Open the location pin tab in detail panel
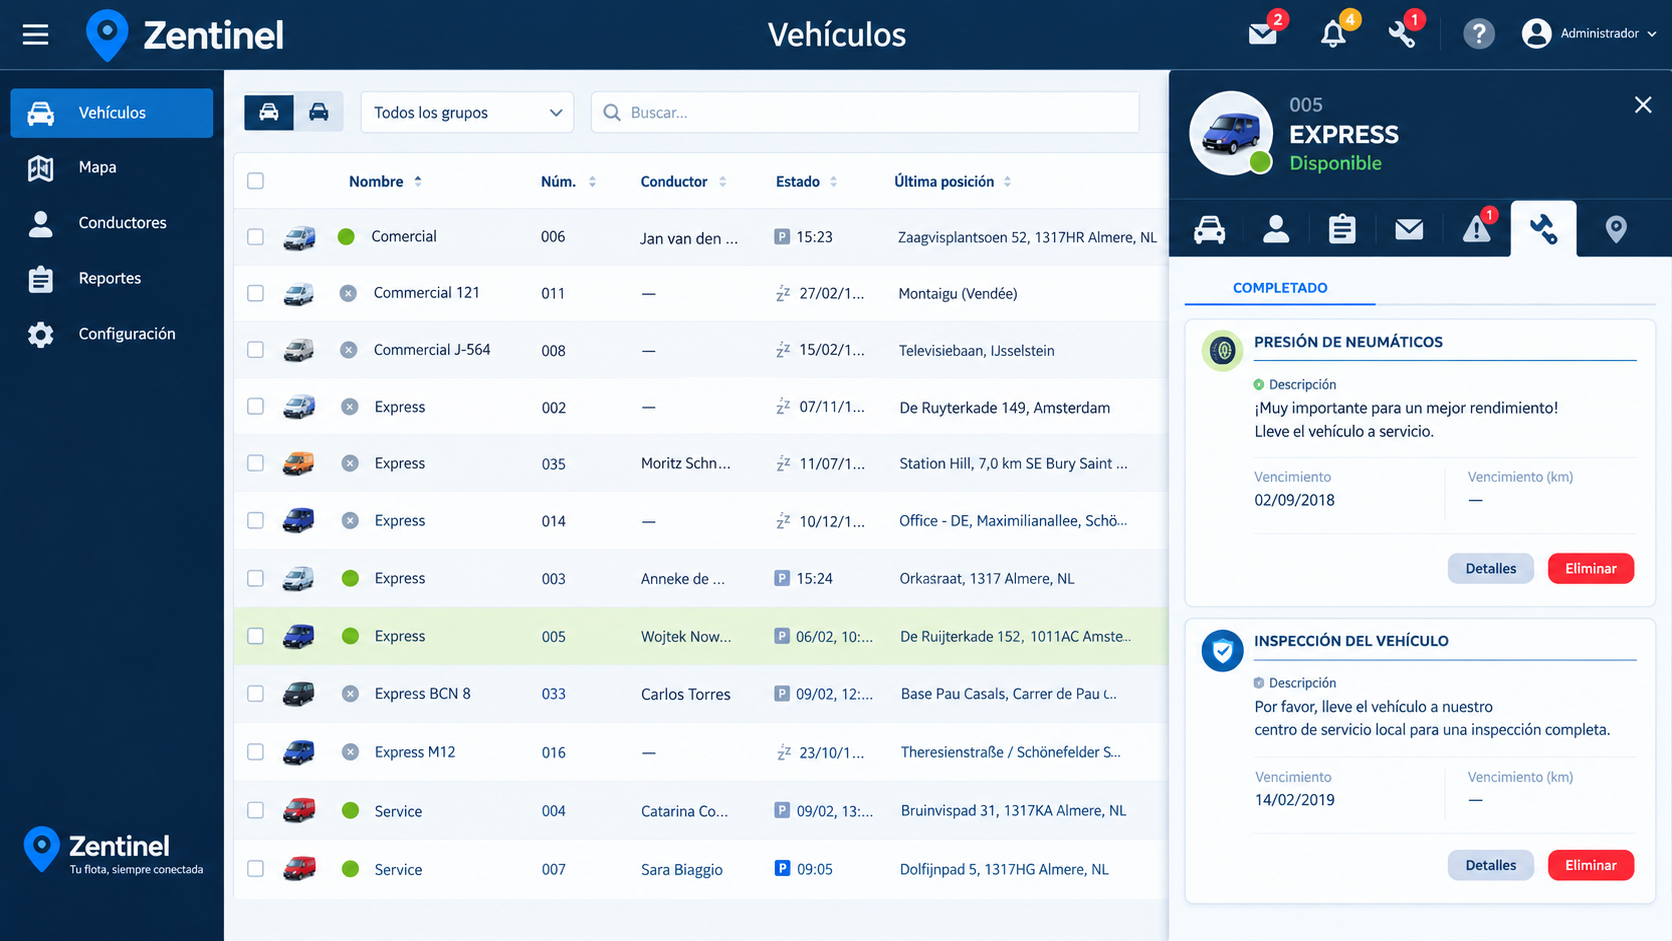Viewport: 1672px width, 941px height. 1615,229
